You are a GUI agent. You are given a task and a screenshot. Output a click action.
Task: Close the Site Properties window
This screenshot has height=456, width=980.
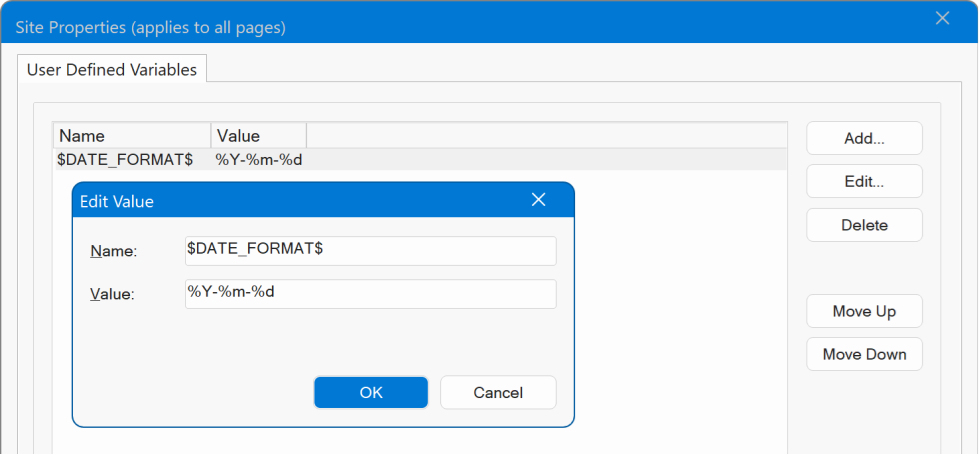tap(941, 18)
